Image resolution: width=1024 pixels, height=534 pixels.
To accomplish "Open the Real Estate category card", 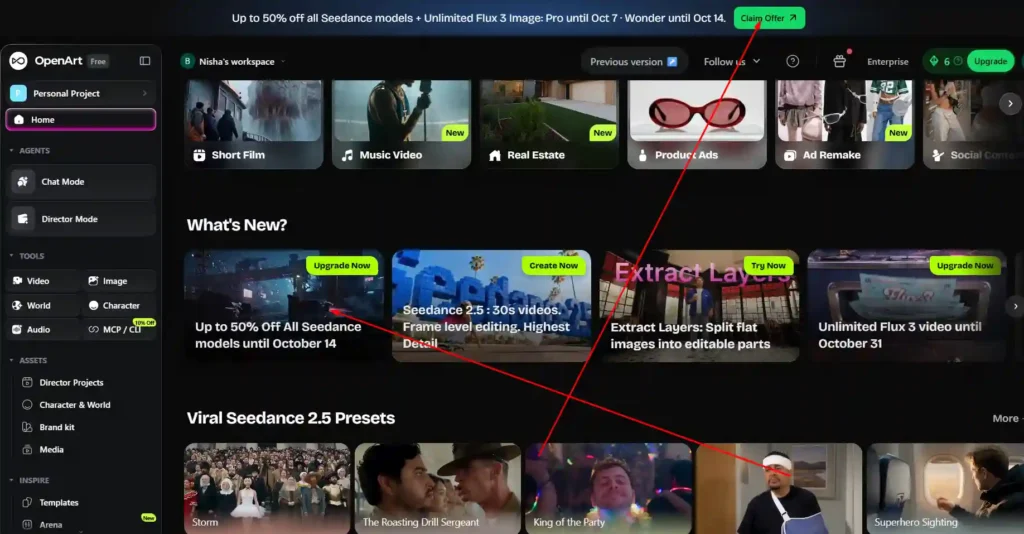I will (549, 124).
